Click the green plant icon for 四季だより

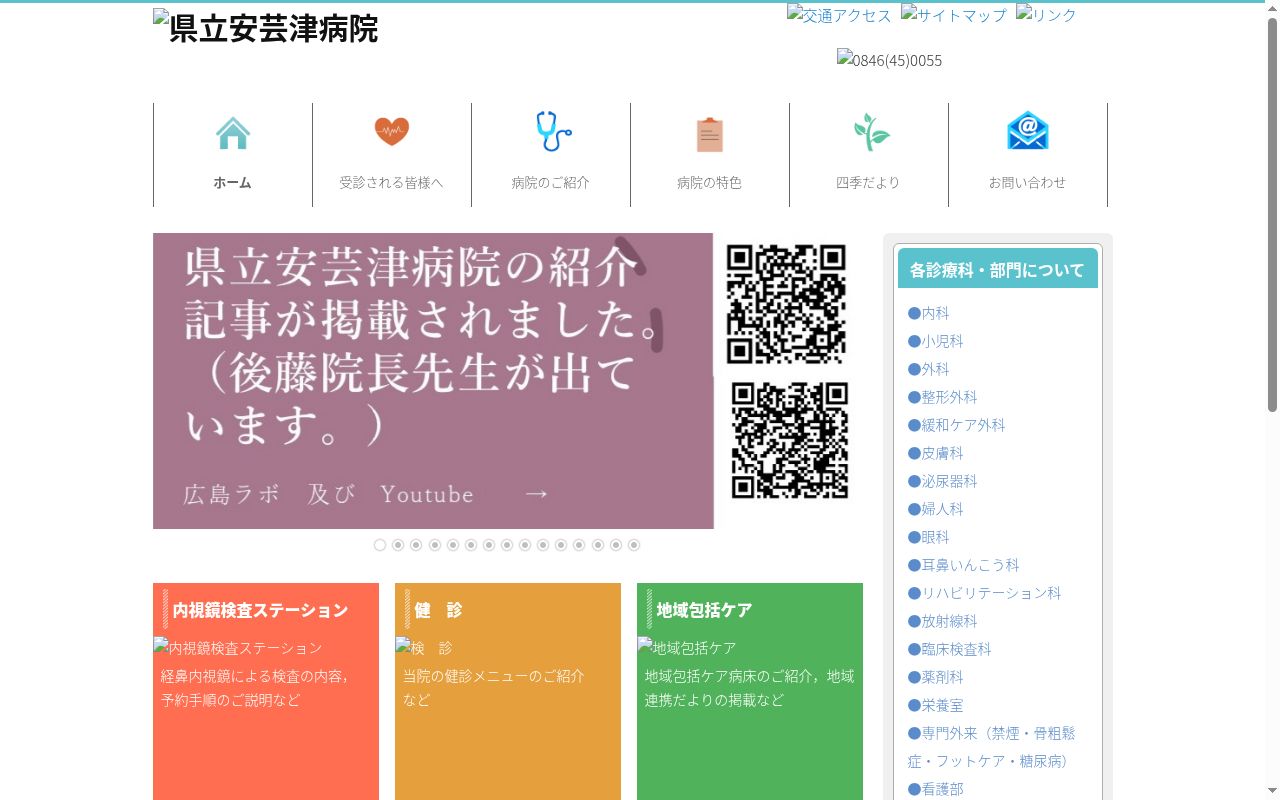click(x=870, y=132)
